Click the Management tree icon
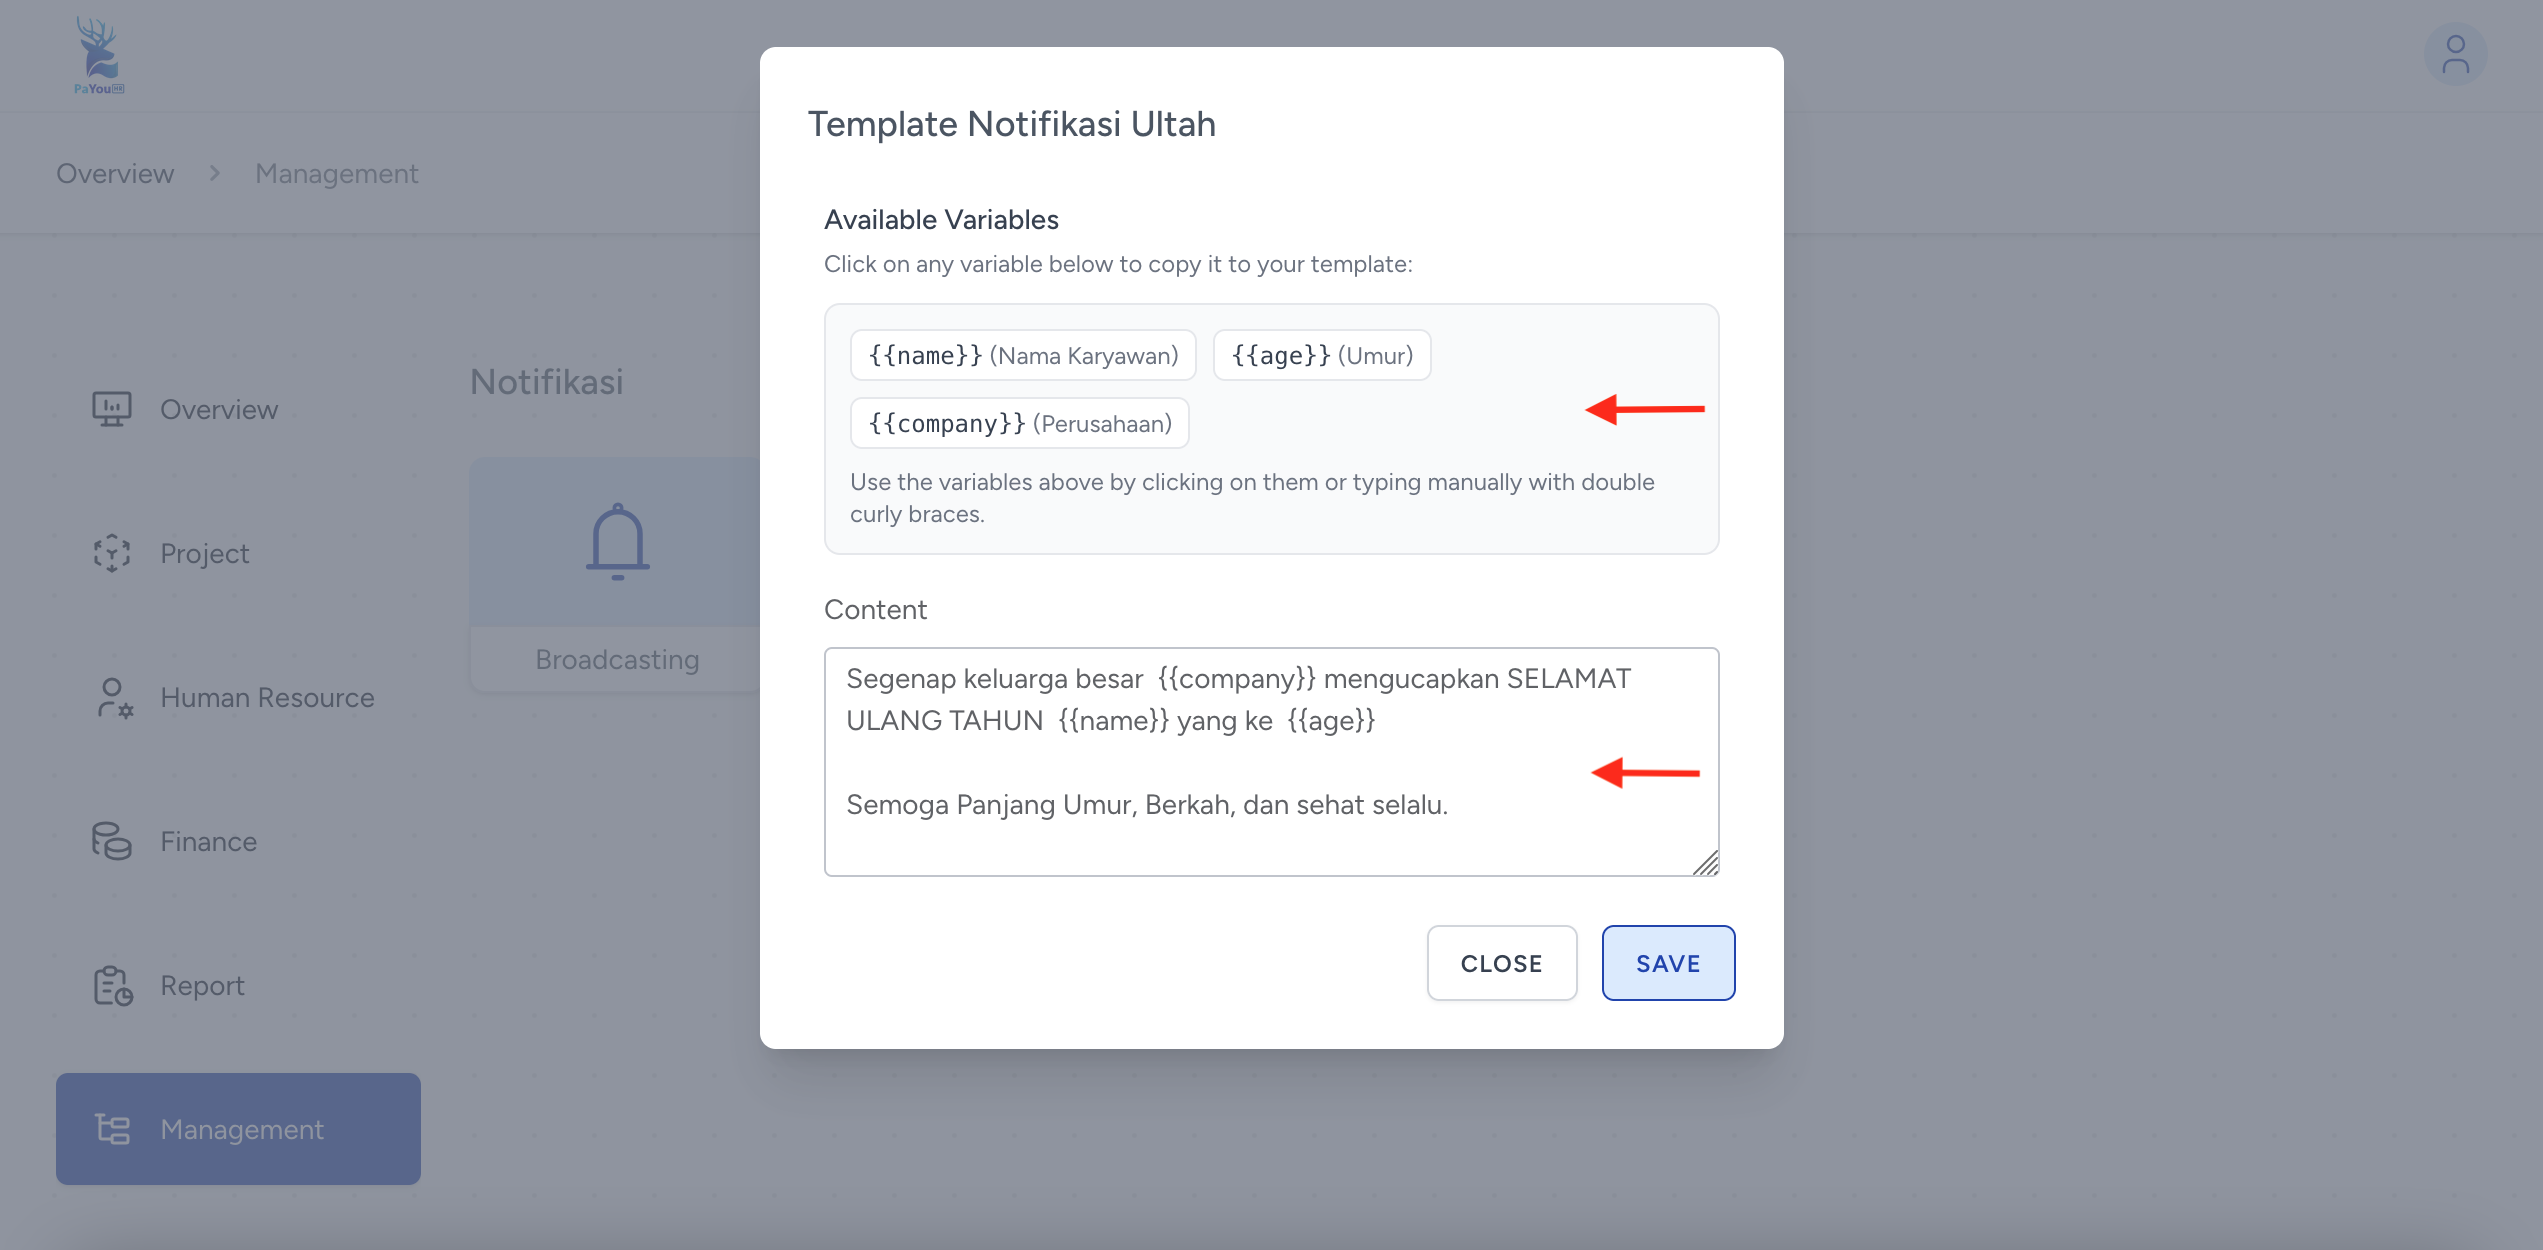Screen dimensions: 2543x1250 pos(113,1129)
